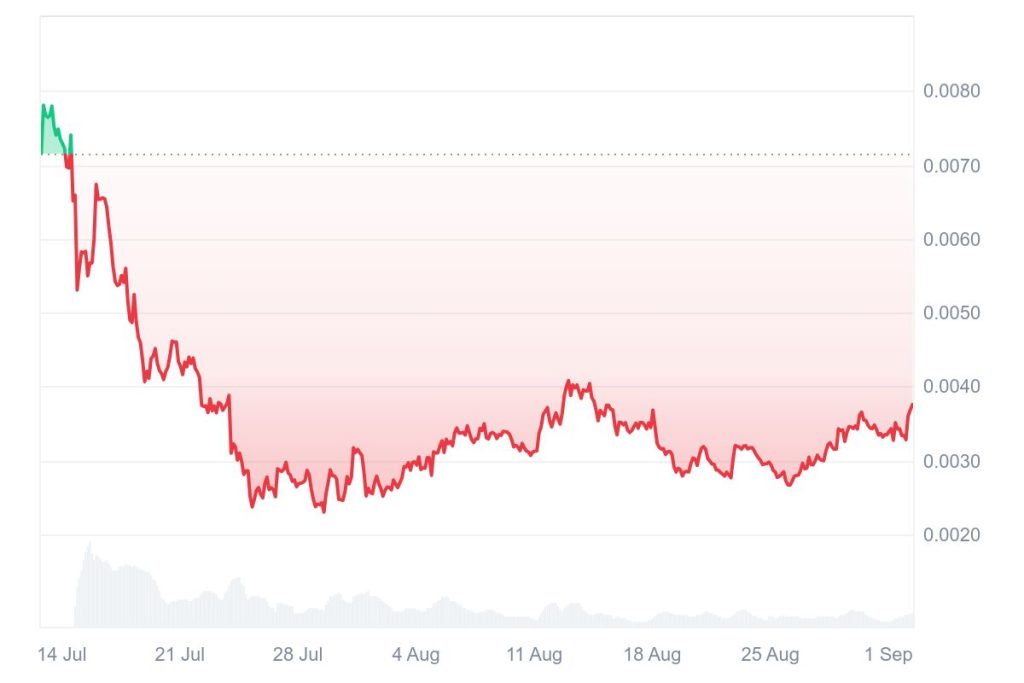Click the 0.0050 price axis label
Viewport: 1024px width, 683px height.
(952, 313)
